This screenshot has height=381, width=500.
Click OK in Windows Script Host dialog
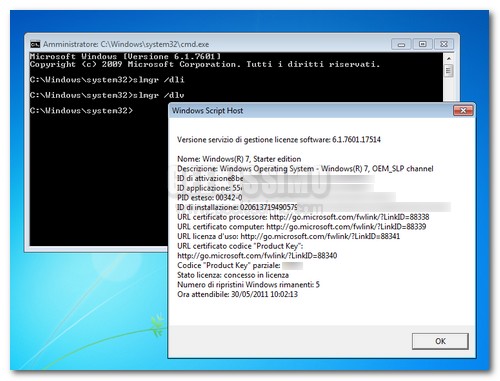[x=440, y=341]
